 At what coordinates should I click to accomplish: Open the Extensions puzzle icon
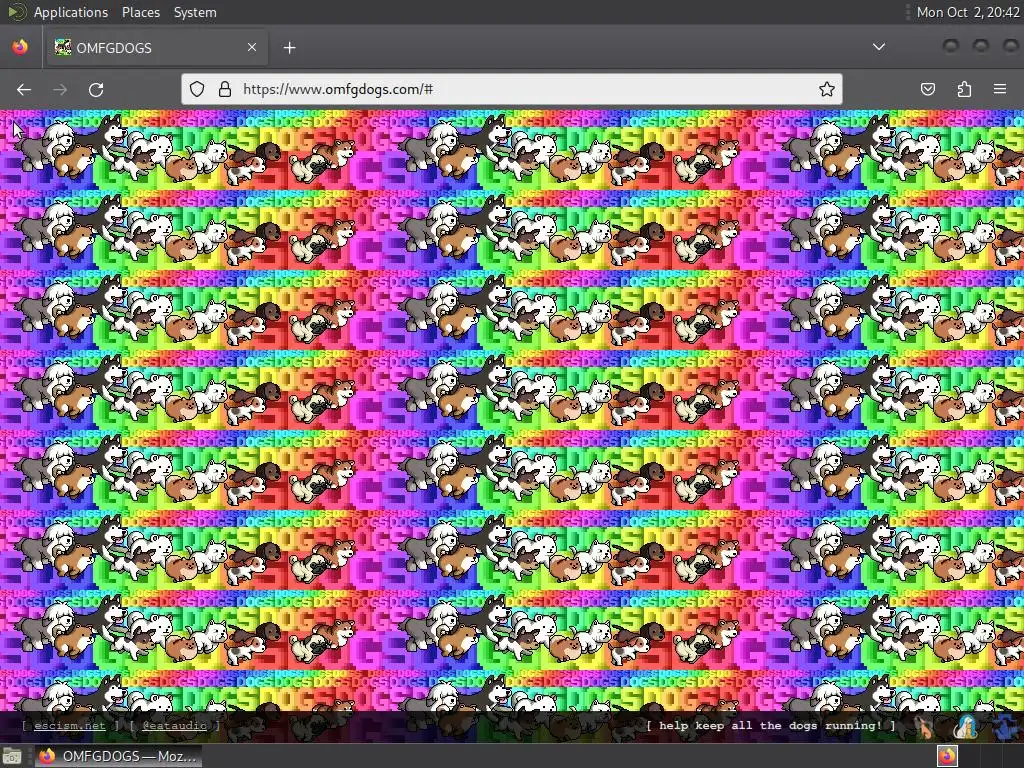964,89
